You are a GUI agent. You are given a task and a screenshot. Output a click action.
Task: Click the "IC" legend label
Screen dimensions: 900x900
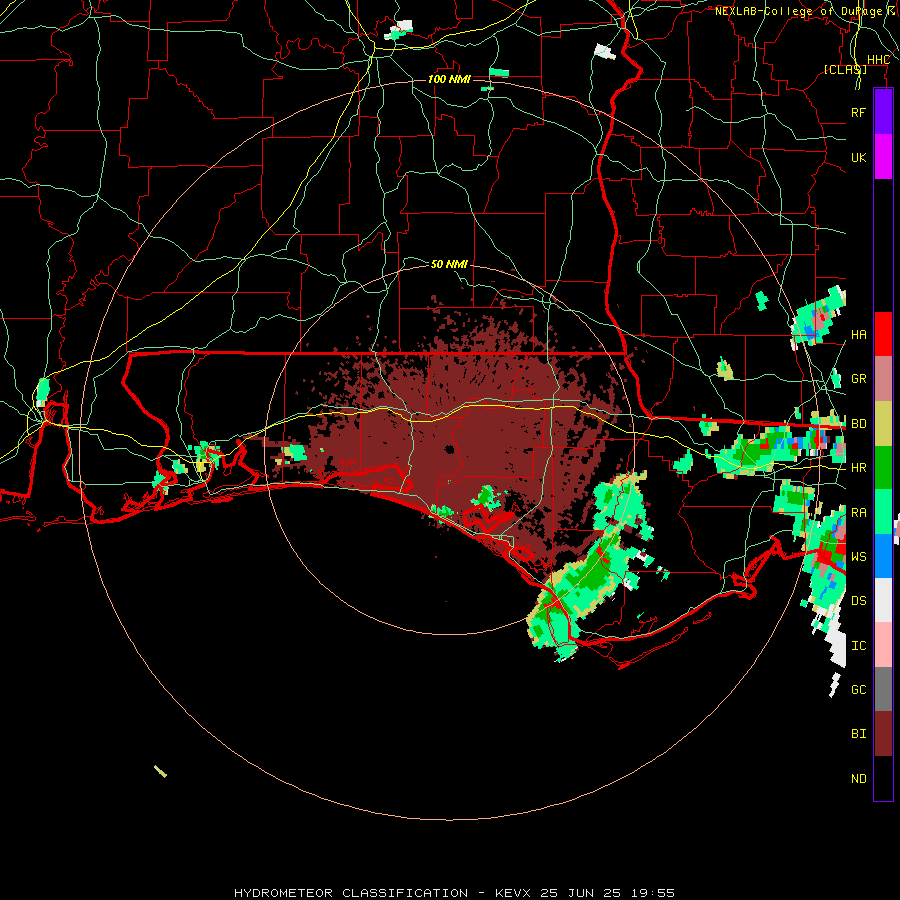pos(858,646)
